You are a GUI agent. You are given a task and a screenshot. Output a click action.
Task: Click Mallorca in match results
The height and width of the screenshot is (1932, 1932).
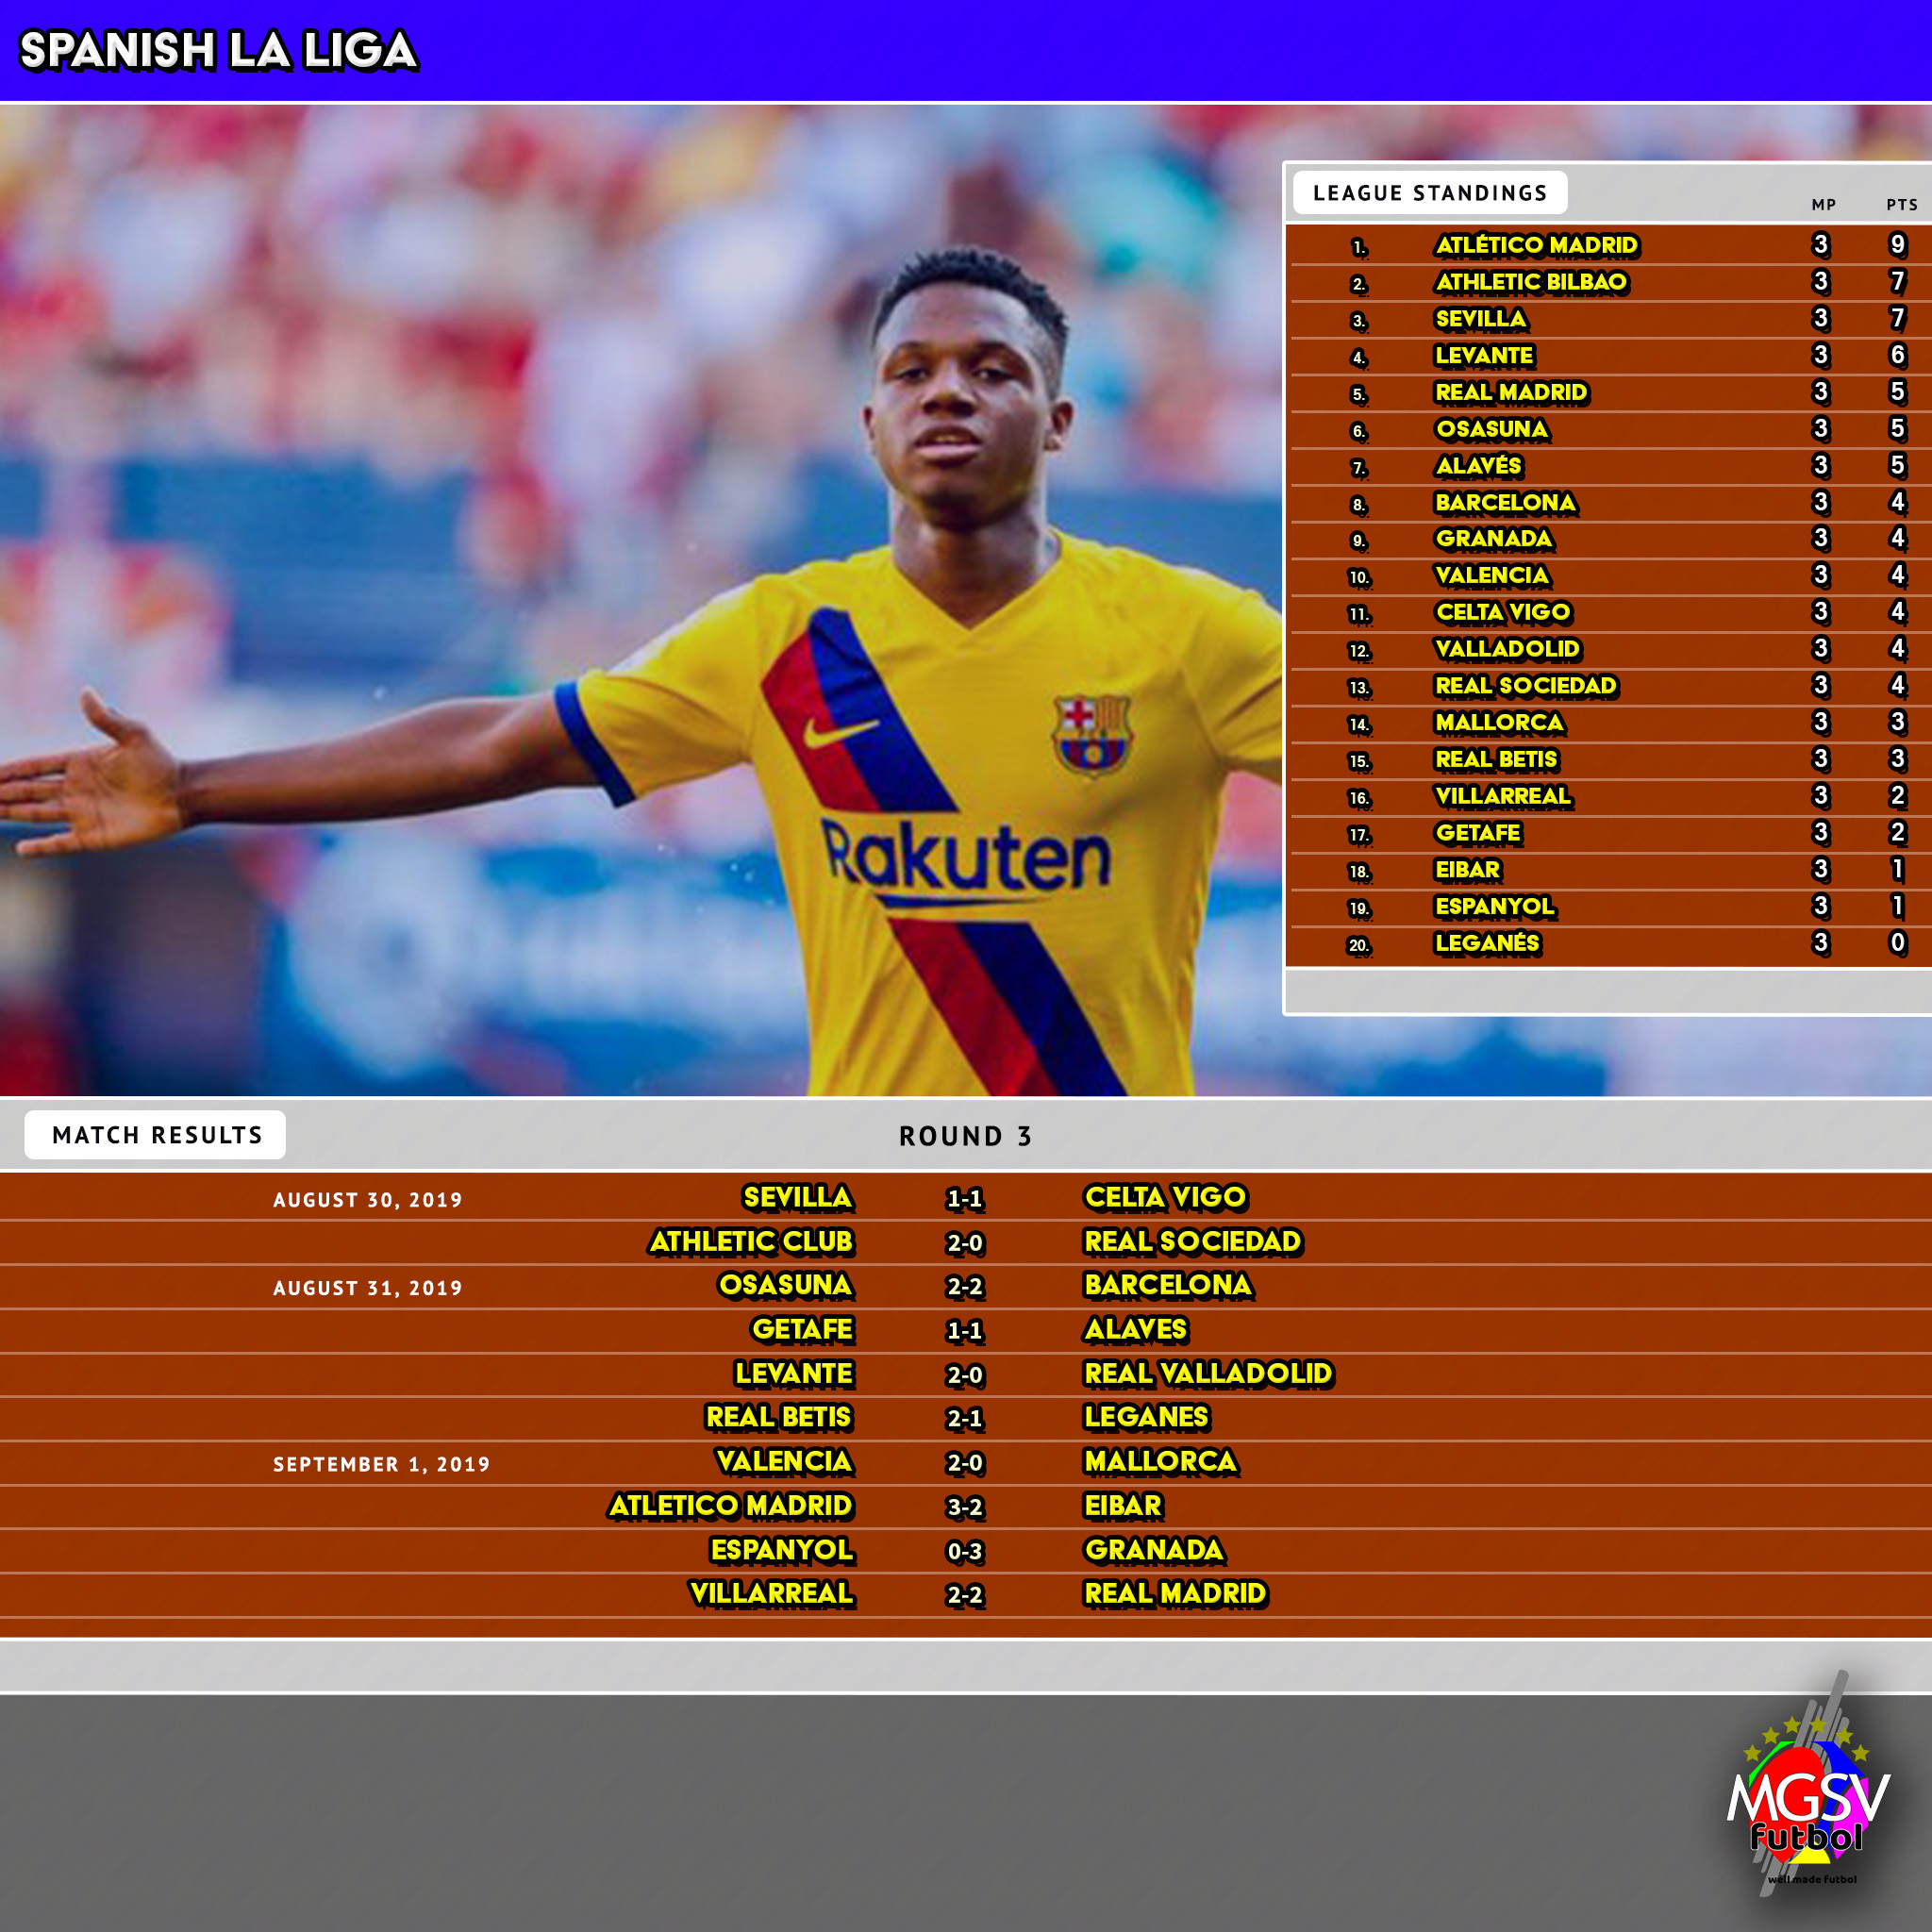point(1161,1462)
